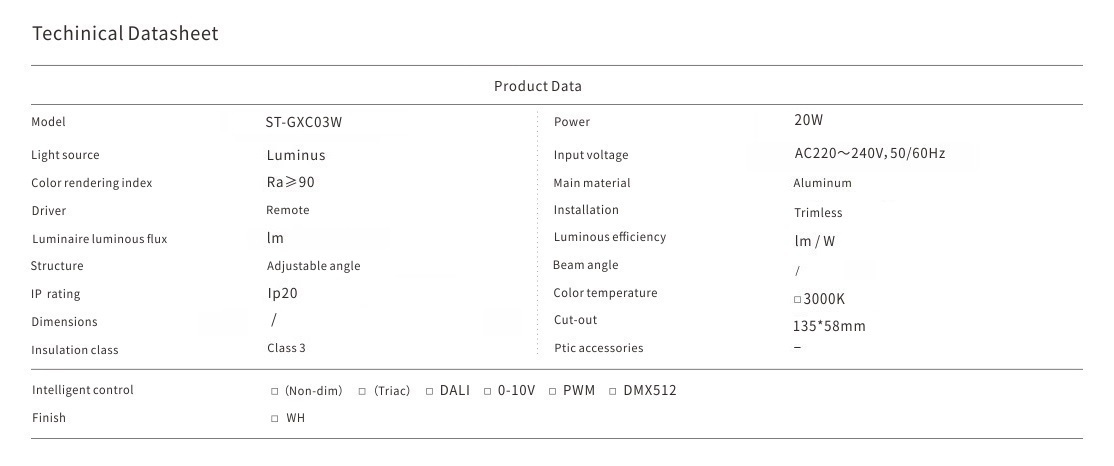Click the Adjustable angle structure value
Screen dimensions: 1114x466
(x=313, y=266)
